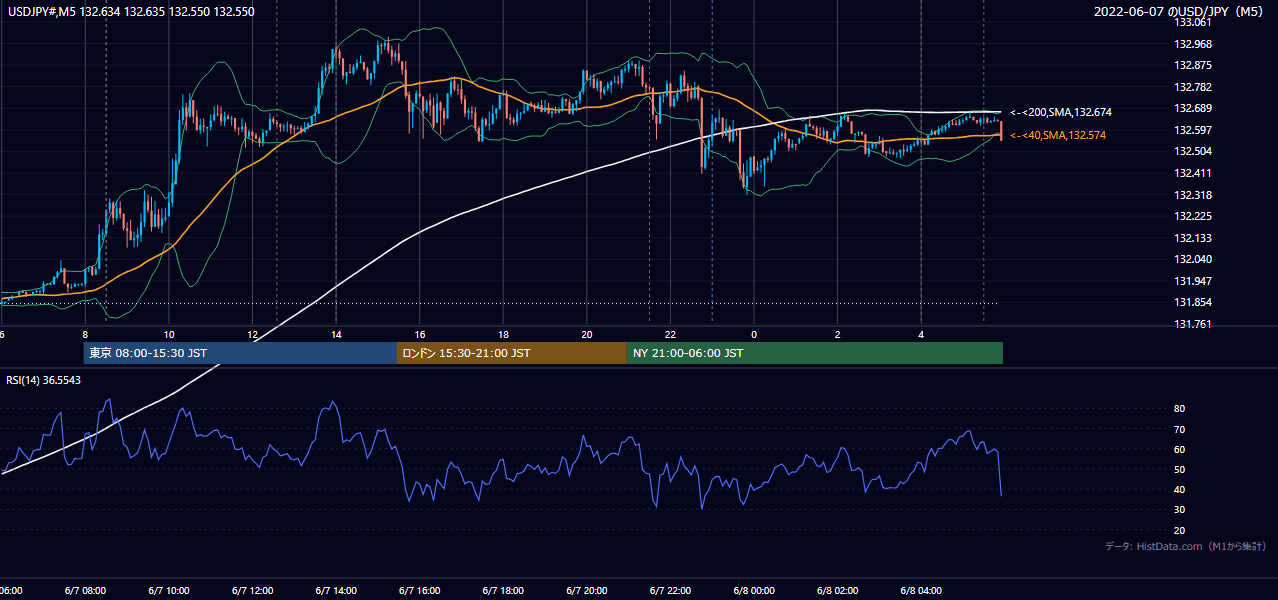Click price axis label 132.040

point(1192,259)
